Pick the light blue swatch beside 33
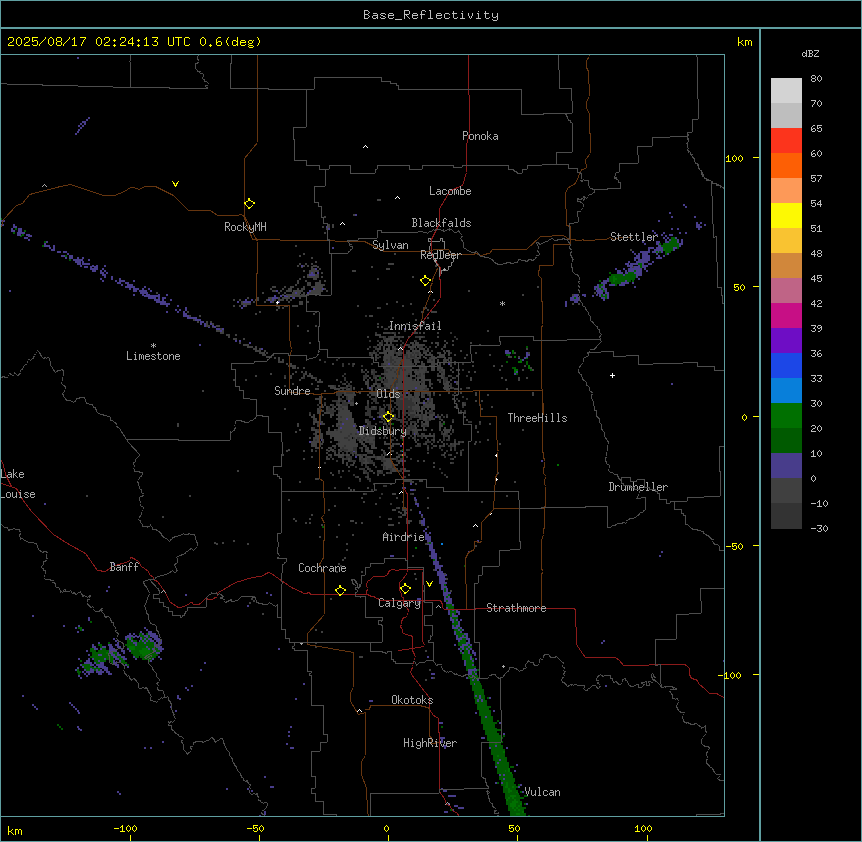Image resolution: width=862 pixels, height=842 pixels. pyautogui.click(x=786, y=390)
